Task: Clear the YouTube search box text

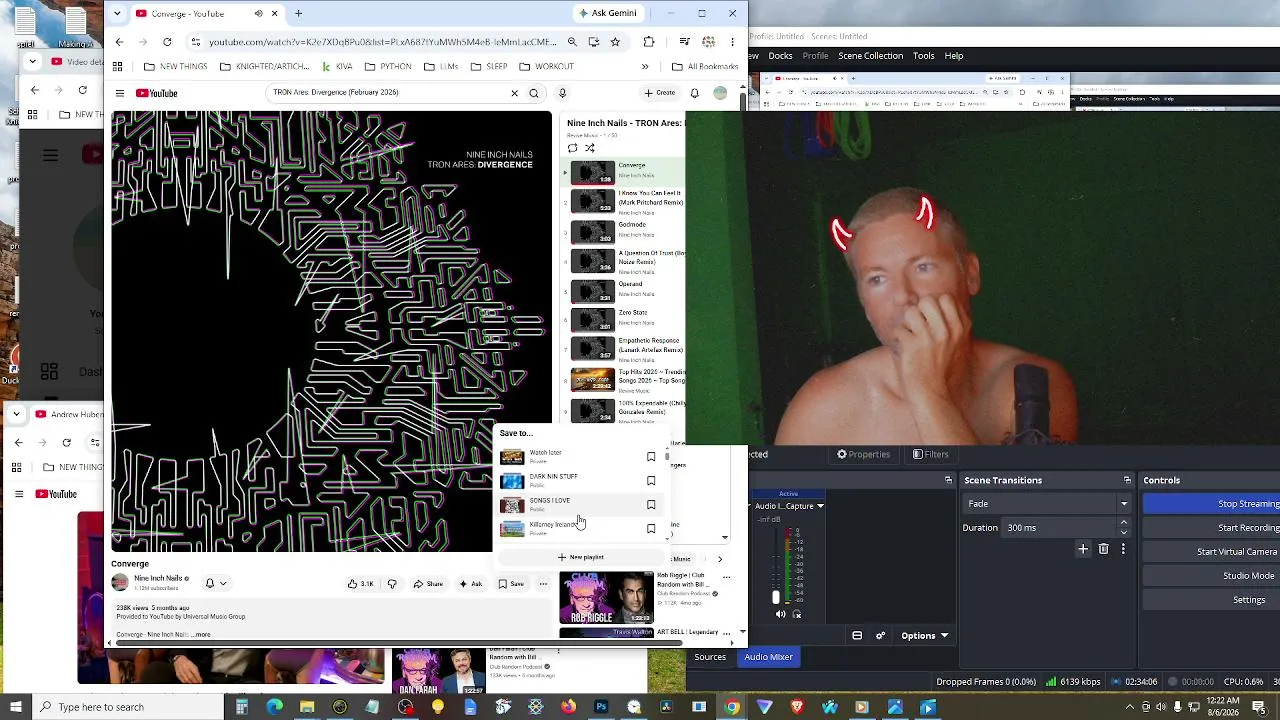Action: tap(514, 93)
